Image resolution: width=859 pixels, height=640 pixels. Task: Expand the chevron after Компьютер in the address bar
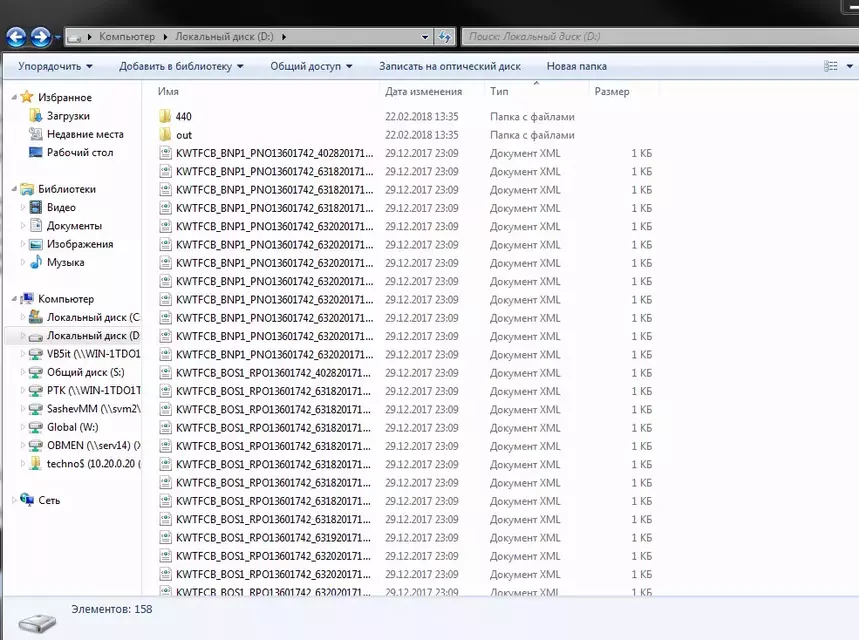tap(165, 37)
